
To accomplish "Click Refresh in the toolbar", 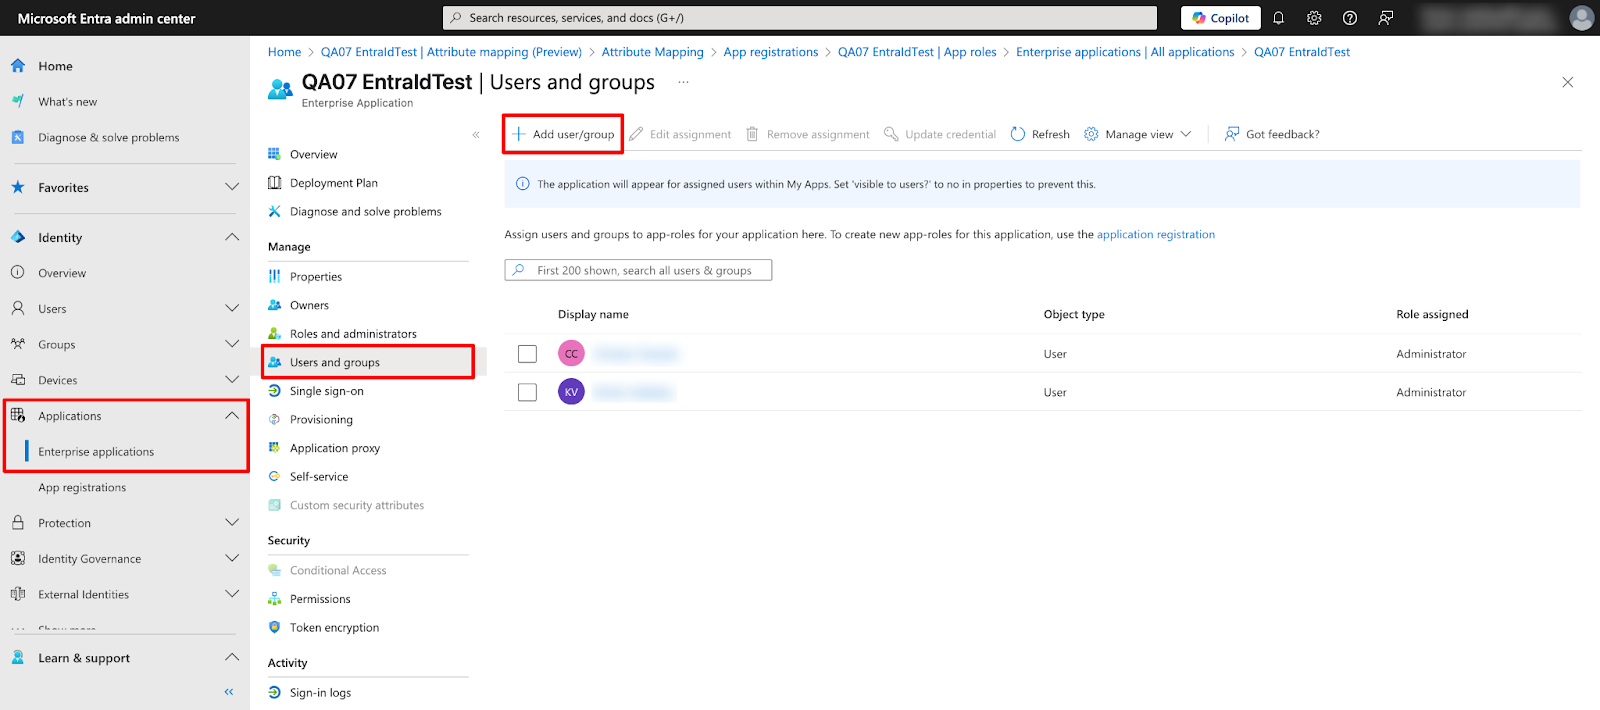I will [x=1040, y=134].
